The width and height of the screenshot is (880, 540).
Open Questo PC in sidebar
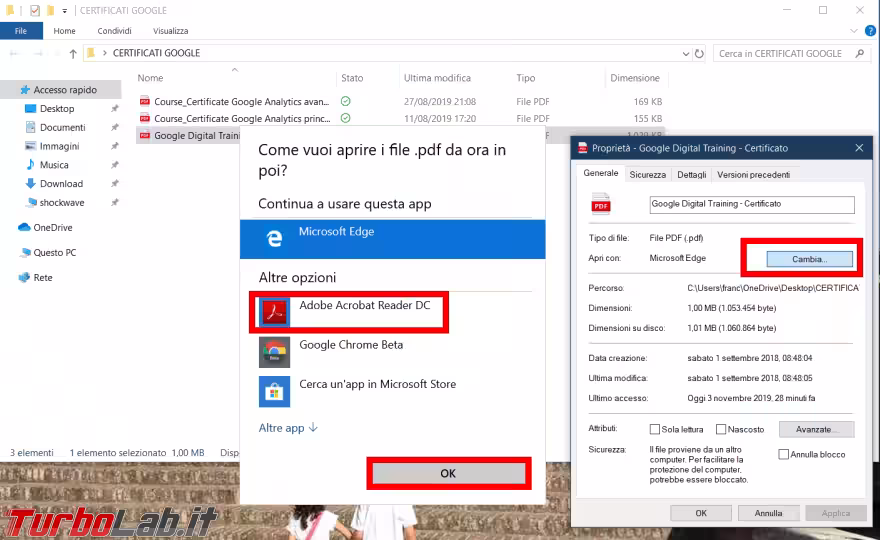pos(54,252)
